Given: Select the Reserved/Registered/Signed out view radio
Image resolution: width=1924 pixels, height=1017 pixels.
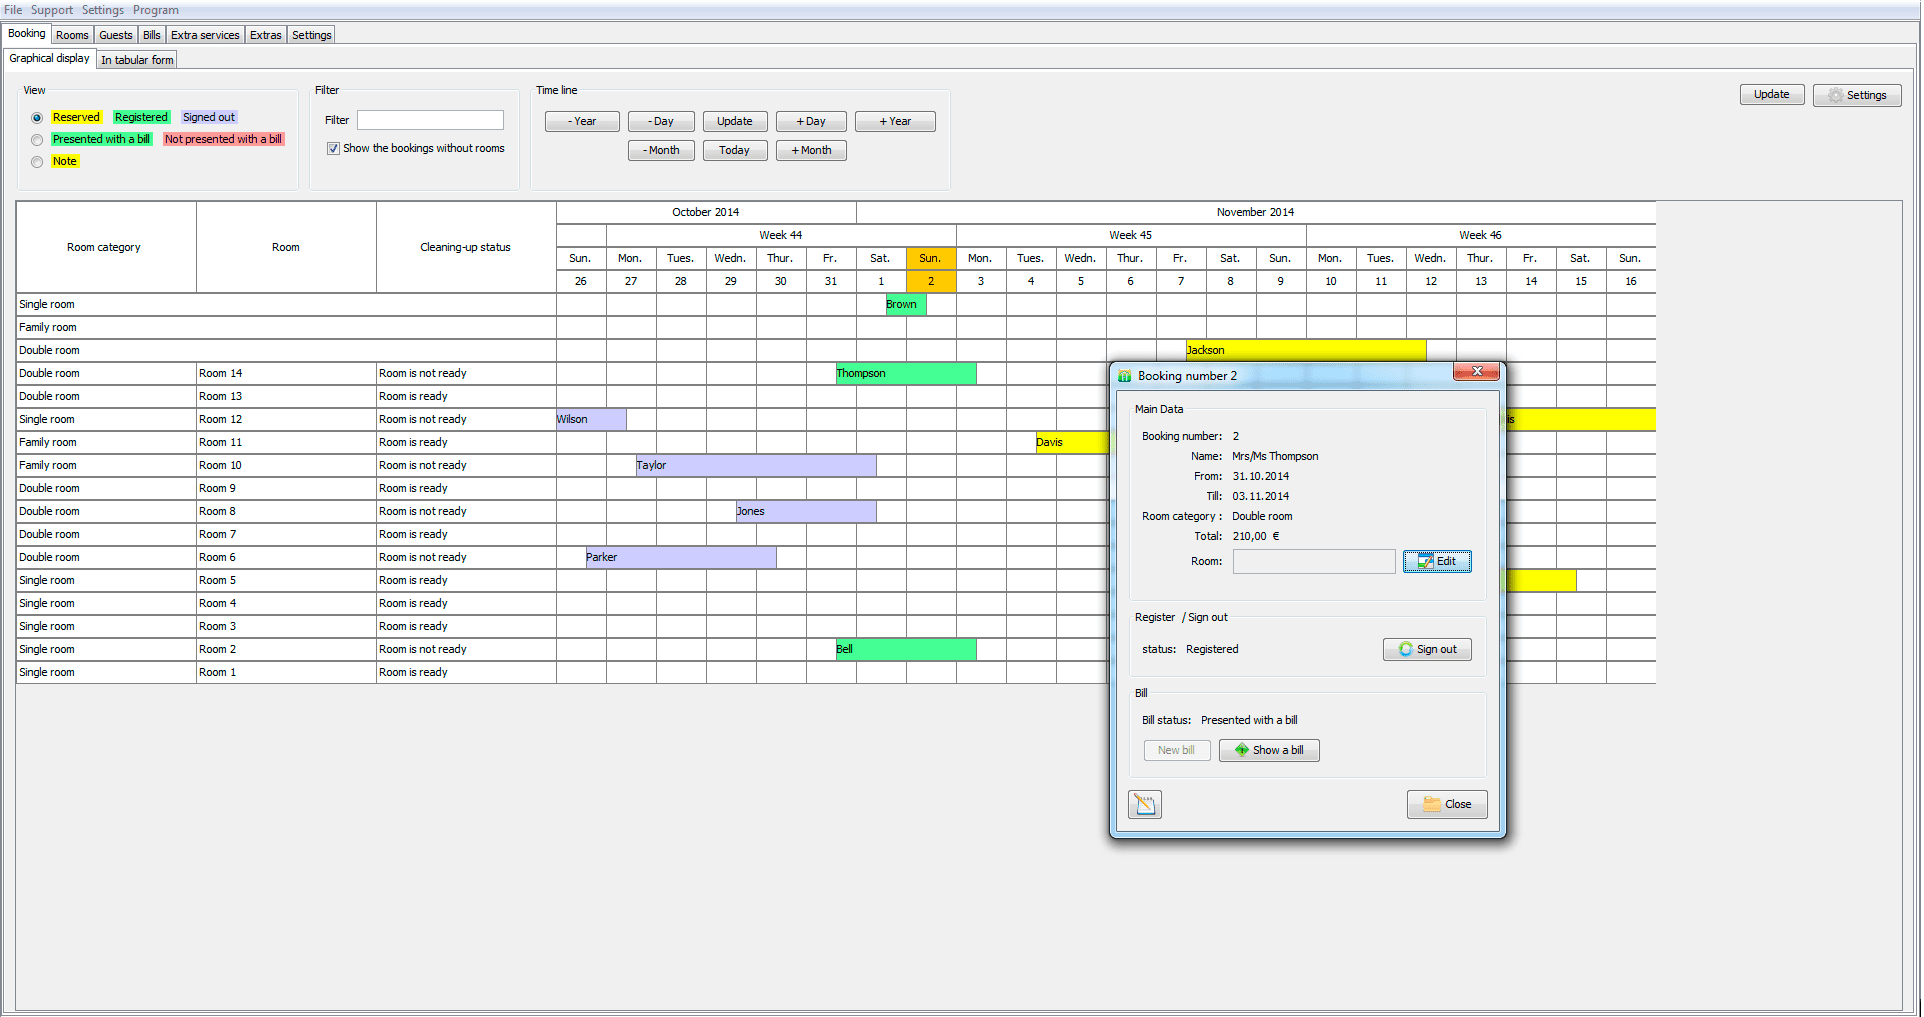Looking at the screenshot, I should 37,118.
